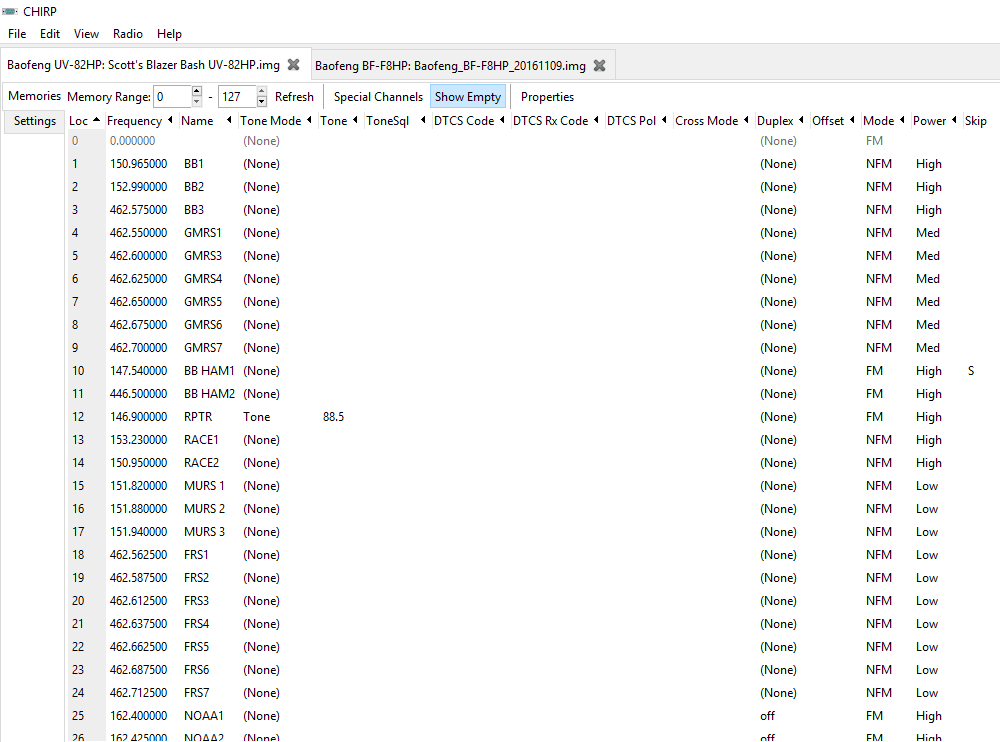This screenshot has width=1000, height=742.
Task: Select the name cell MURS 1
Action: [204, 486]
